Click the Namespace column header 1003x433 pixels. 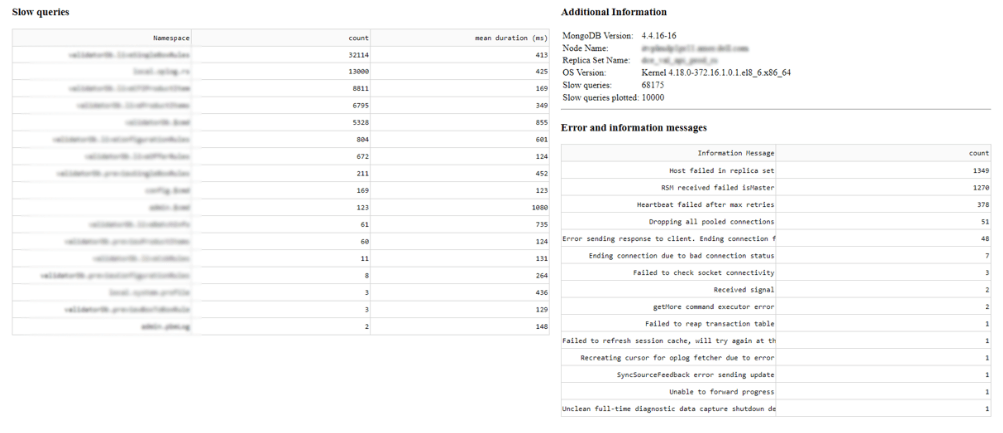[x=171, y=37]
